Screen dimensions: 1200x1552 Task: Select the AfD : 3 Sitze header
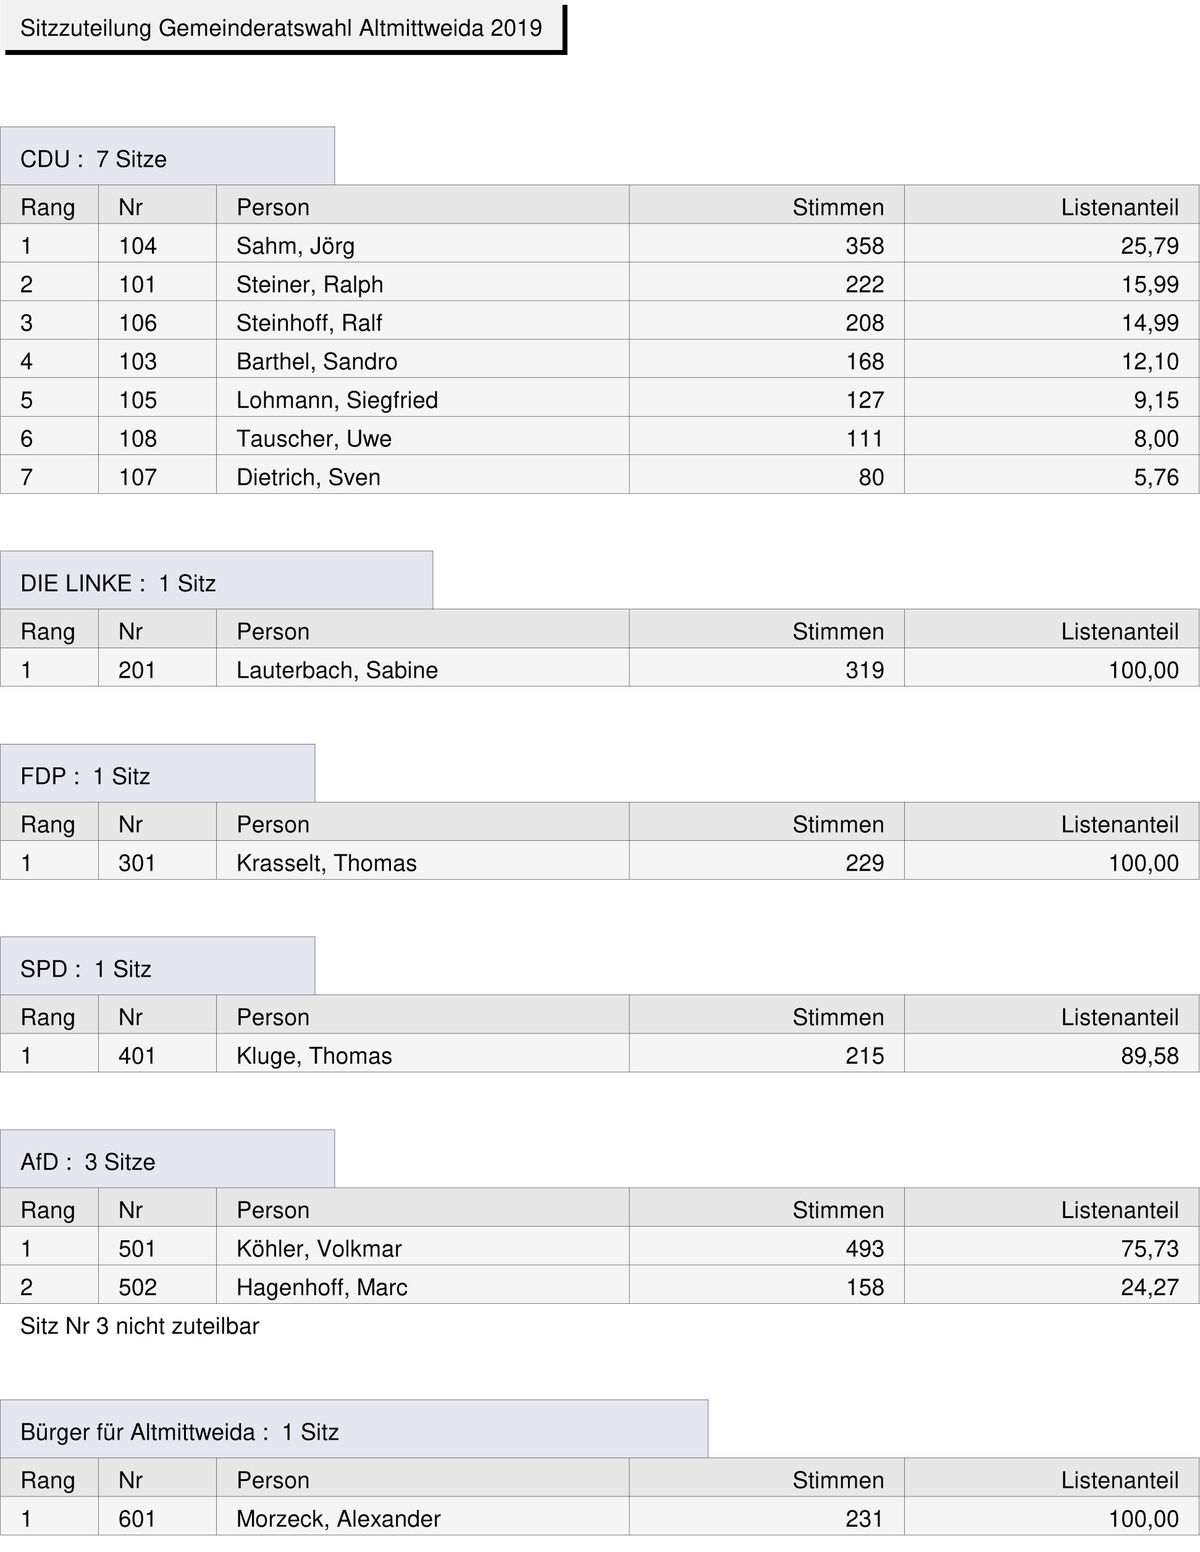pyautogui.click(x=167, y=1159)
